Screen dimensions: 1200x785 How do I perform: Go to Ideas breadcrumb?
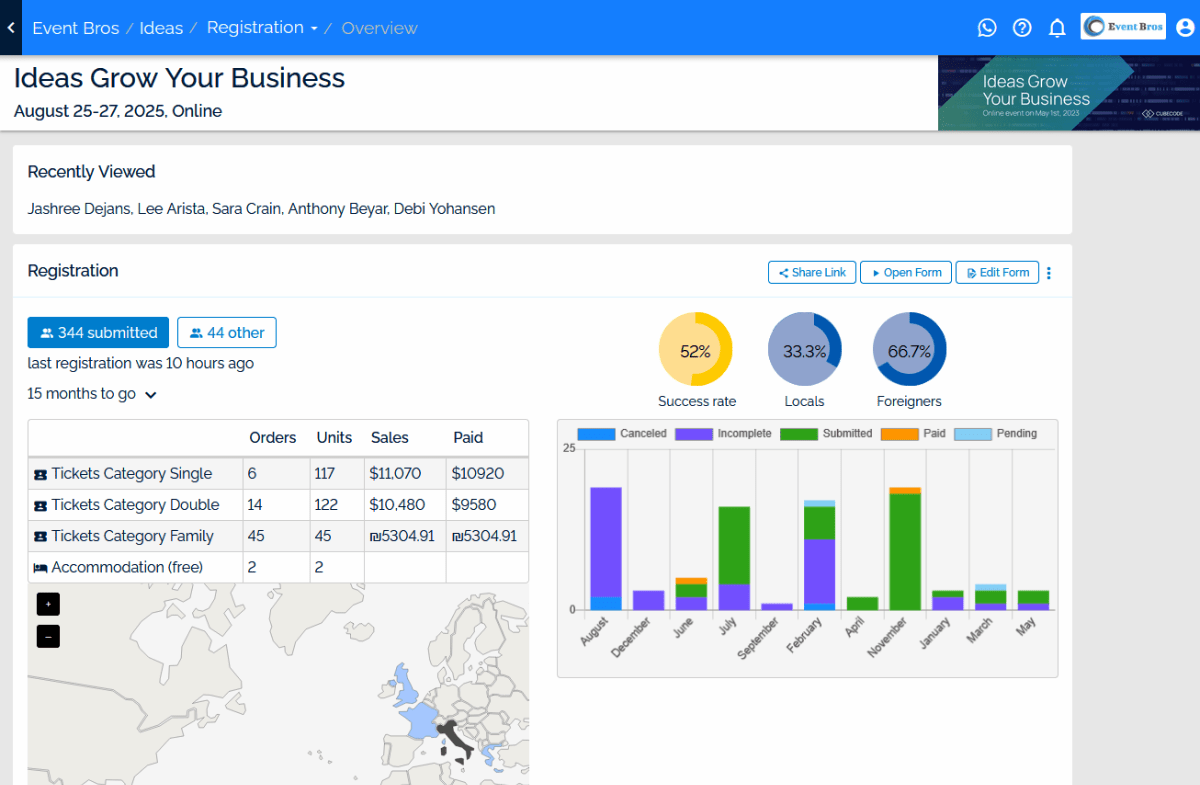tap(161, 28)
